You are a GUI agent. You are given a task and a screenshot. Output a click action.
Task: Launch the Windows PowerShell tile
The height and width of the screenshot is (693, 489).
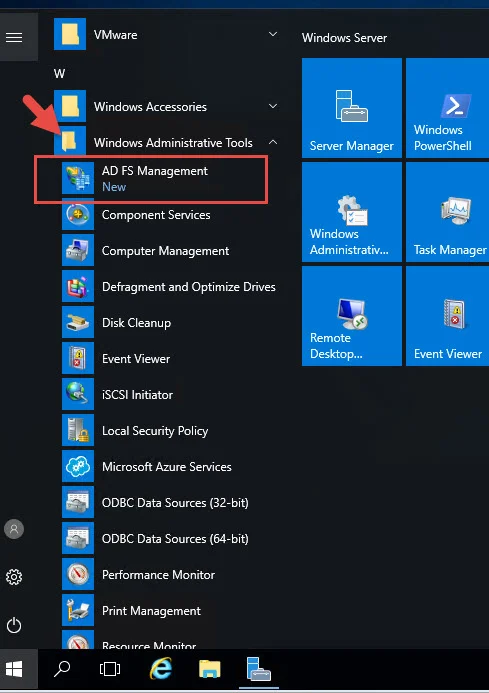447,108
